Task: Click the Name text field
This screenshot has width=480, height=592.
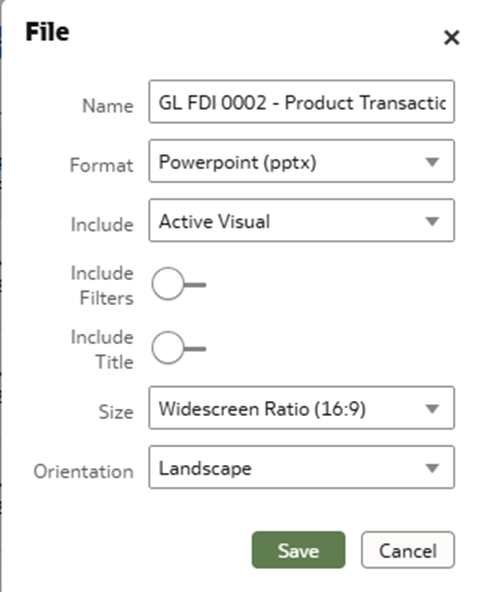Action: pyautogui.click(x=301, y=102)
